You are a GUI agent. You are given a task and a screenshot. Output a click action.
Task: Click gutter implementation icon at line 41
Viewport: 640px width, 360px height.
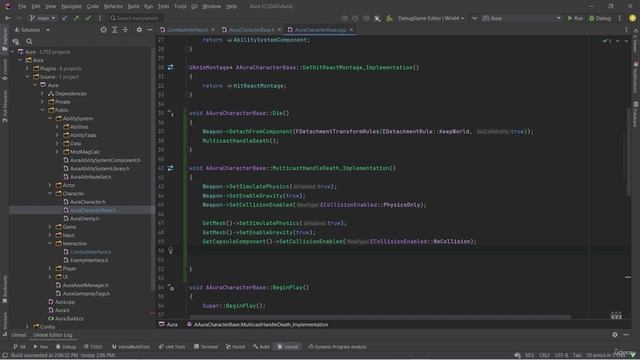[170, 168]
